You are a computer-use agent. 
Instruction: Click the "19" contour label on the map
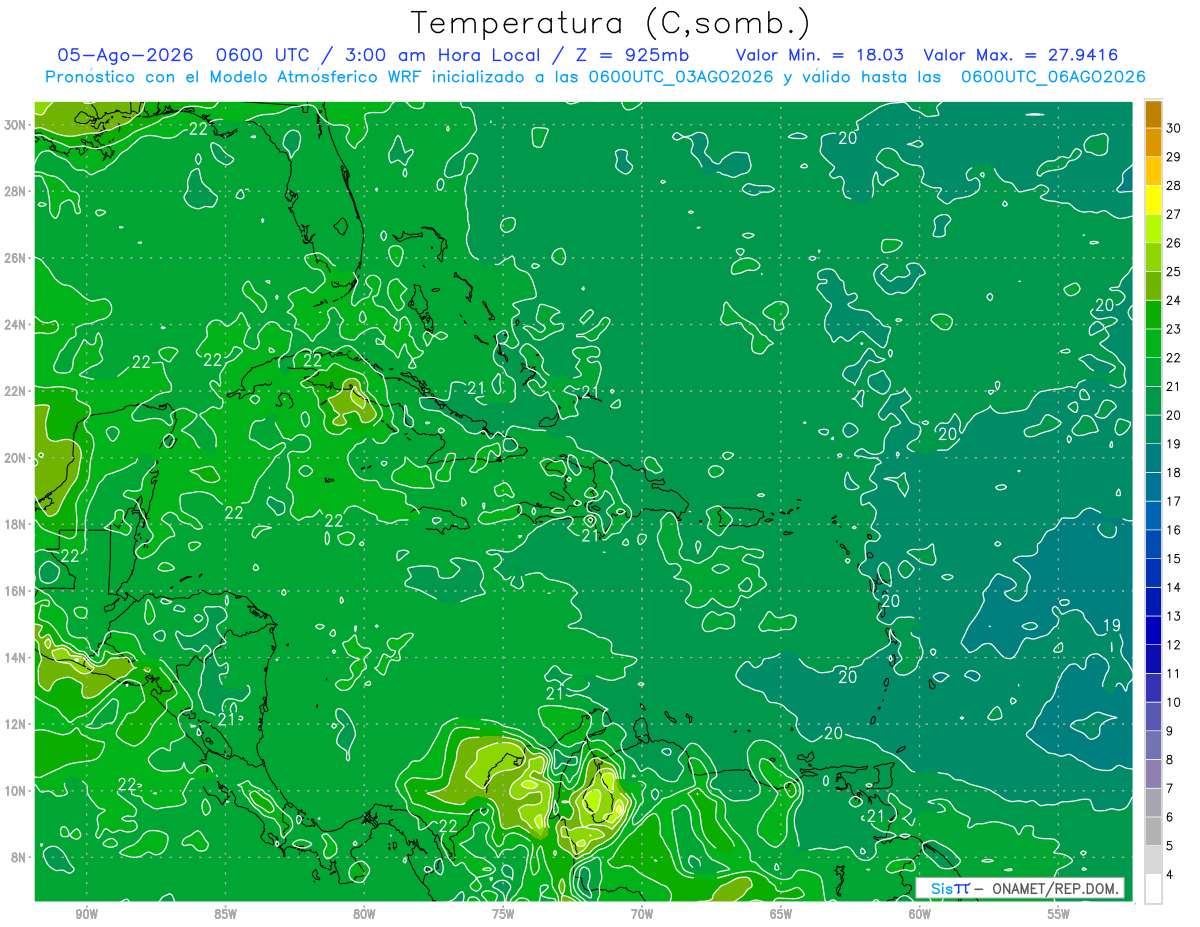pyautogui.click(x=1111, y=626)
